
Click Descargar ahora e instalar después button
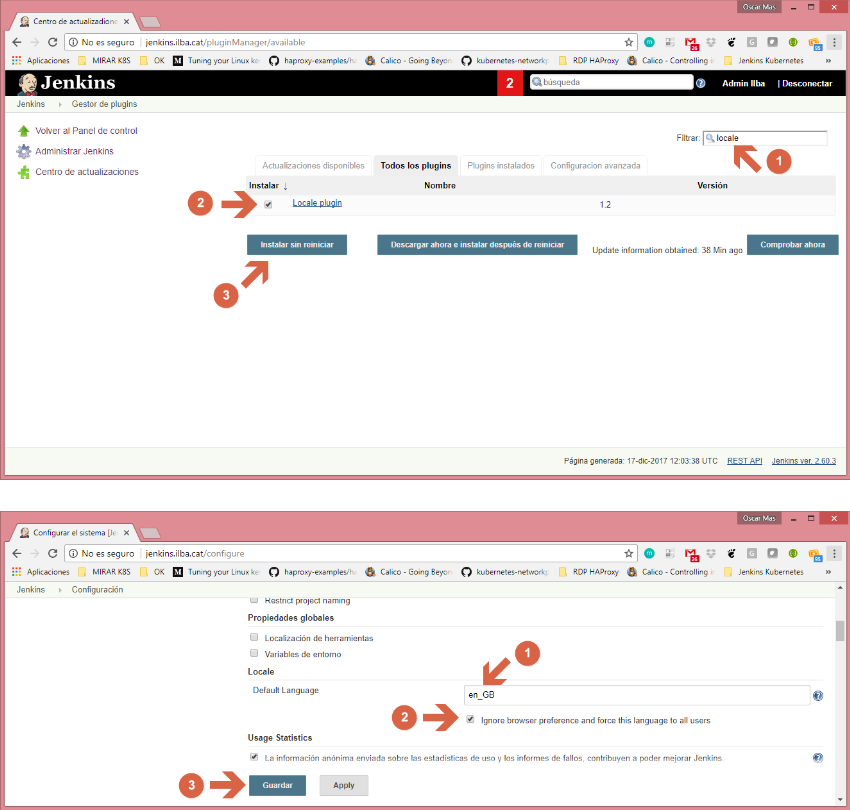click(x=477, y=245)
